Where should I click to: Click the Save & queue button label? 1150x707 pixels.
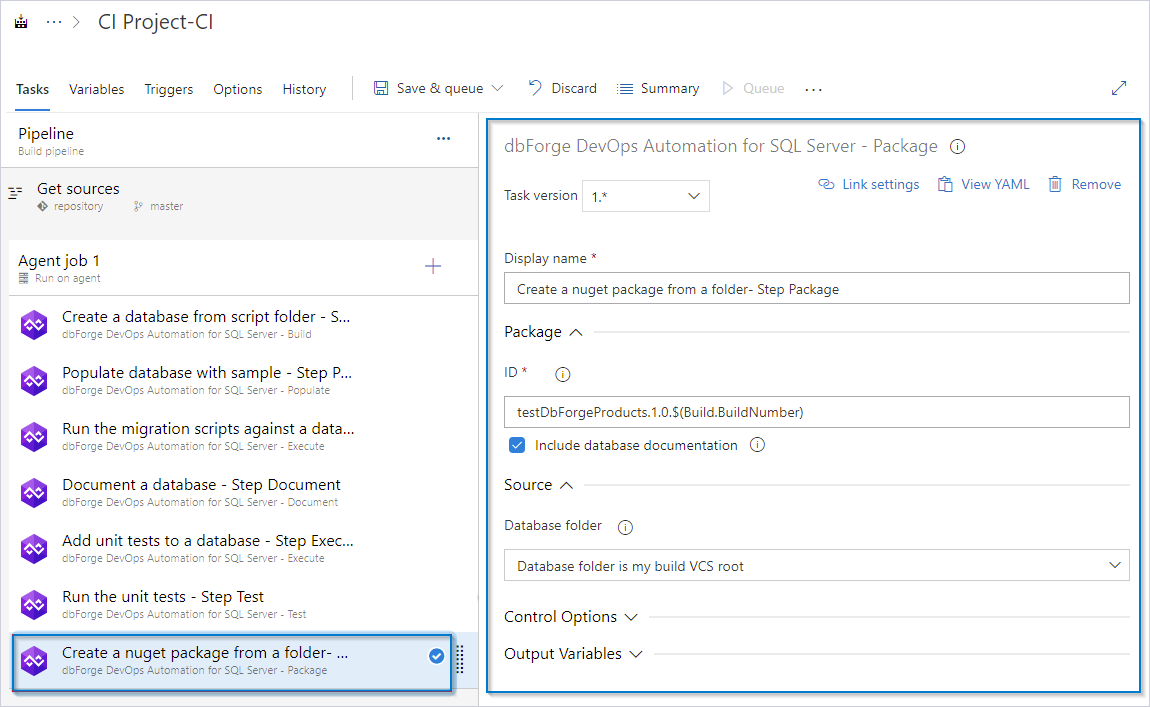[440, 88]
